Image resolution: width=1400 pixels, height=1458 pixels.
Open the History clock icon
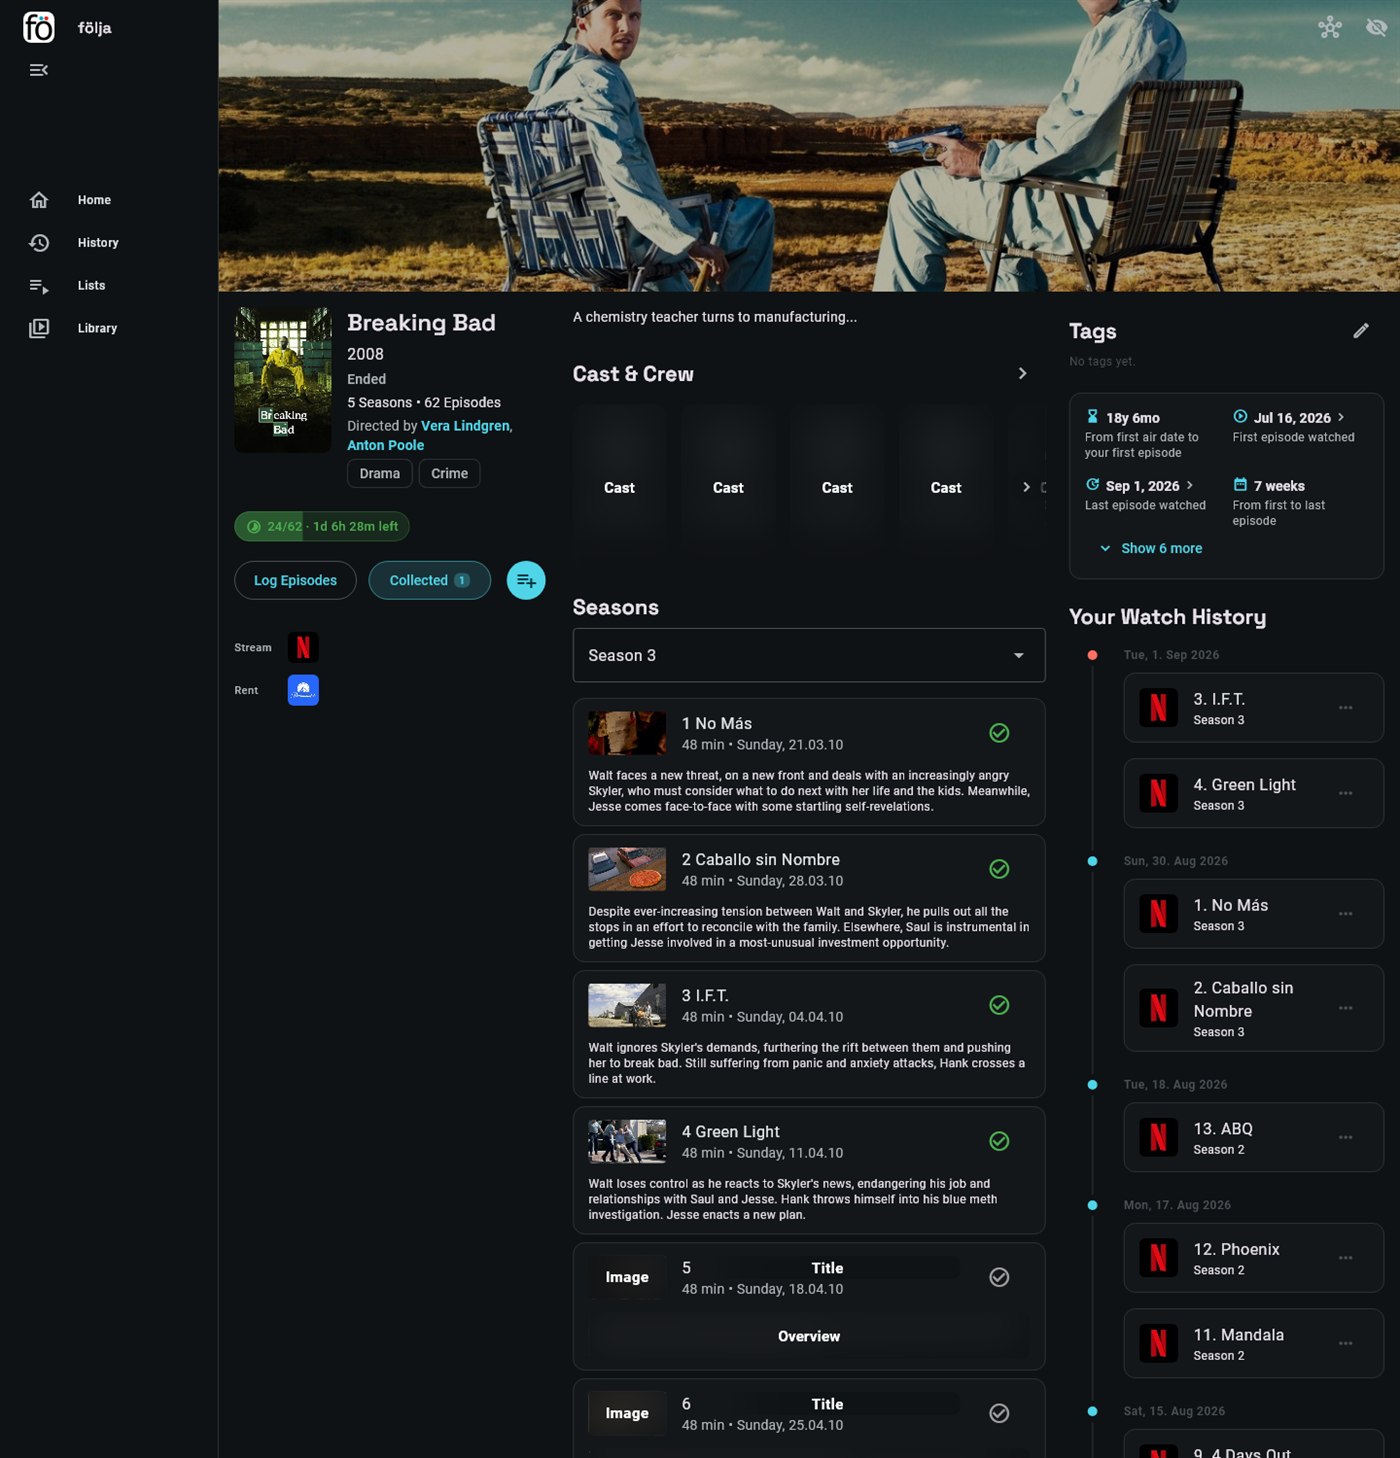click(39, 243)
